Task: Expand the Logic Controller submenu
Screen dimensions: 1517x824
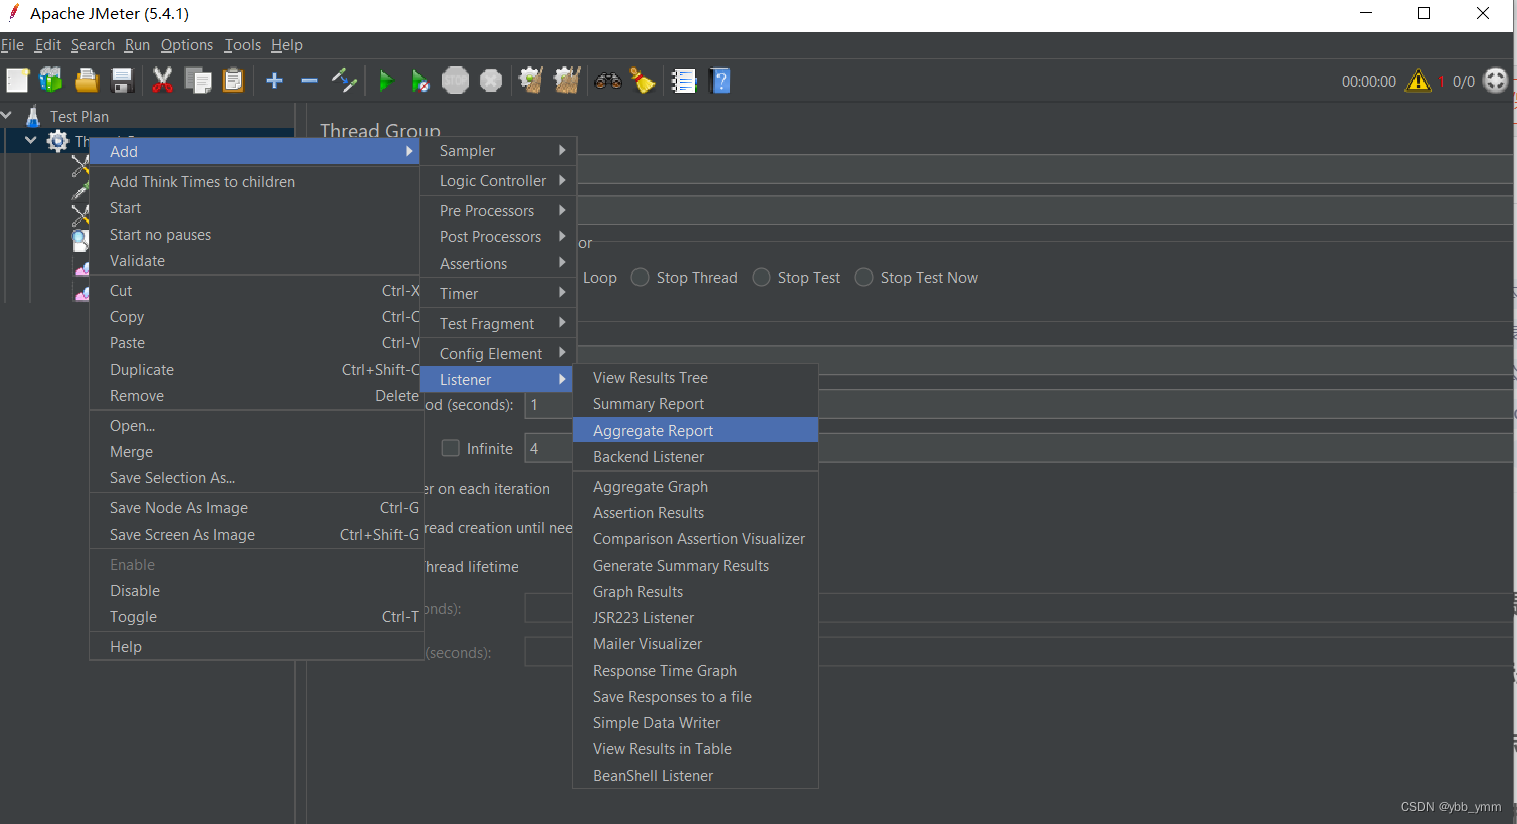Action: (497, 180)
